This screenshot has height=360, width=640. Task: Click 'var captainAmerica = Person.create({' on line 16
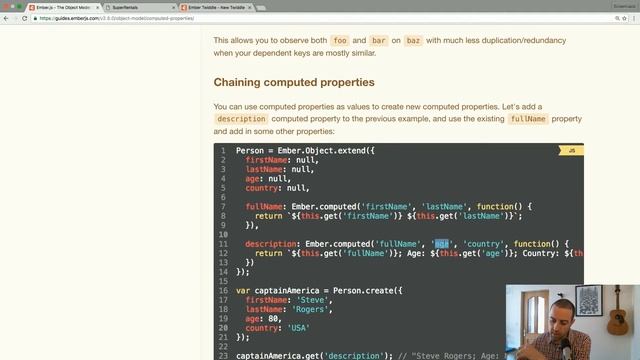click(x=319, y=291)
